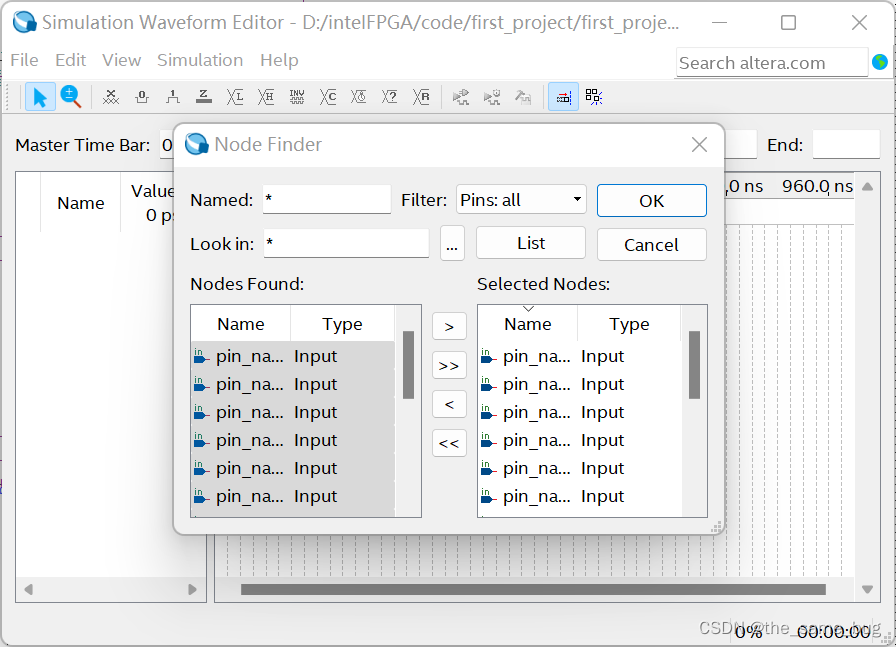Open Arbitrary Value (X?) tool

coord(390,97)
